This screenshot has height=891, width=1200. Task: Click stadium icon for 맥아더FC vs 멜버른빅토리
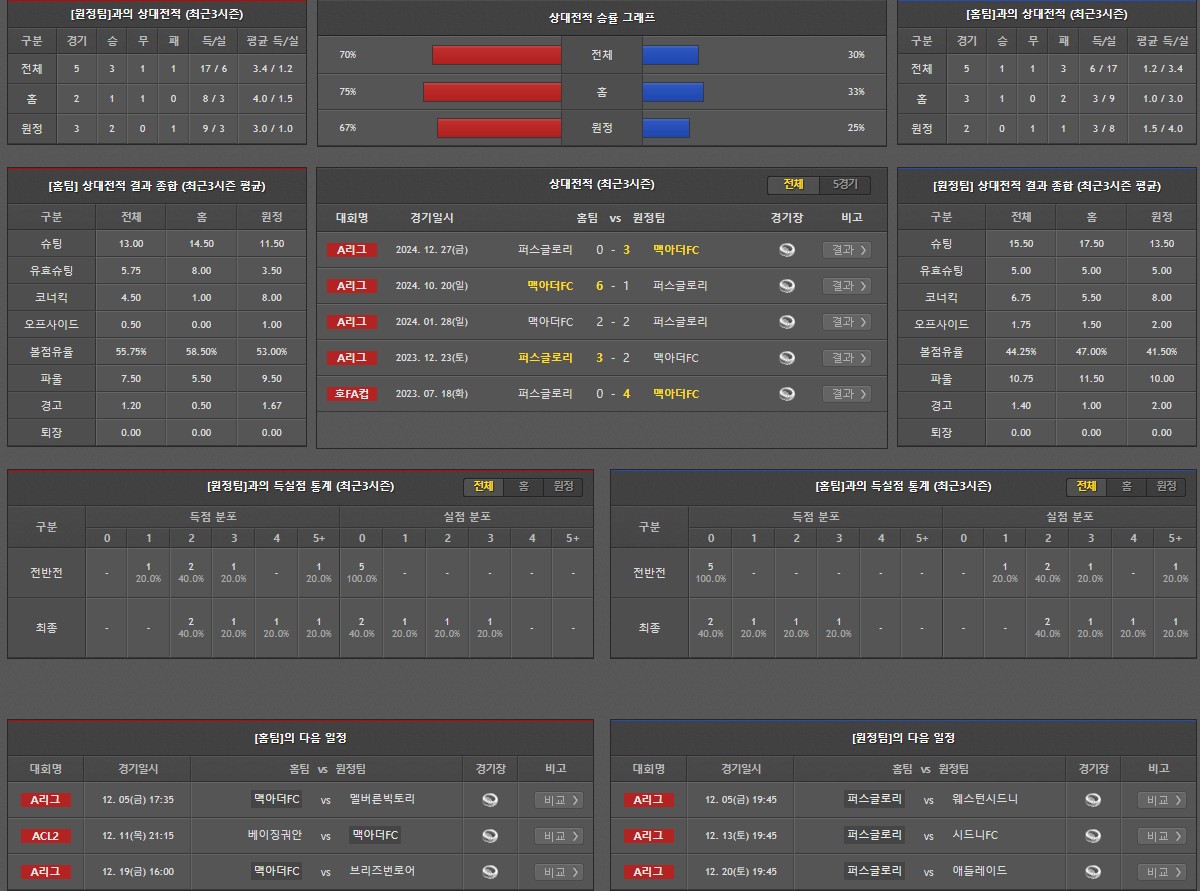(490, 800)
